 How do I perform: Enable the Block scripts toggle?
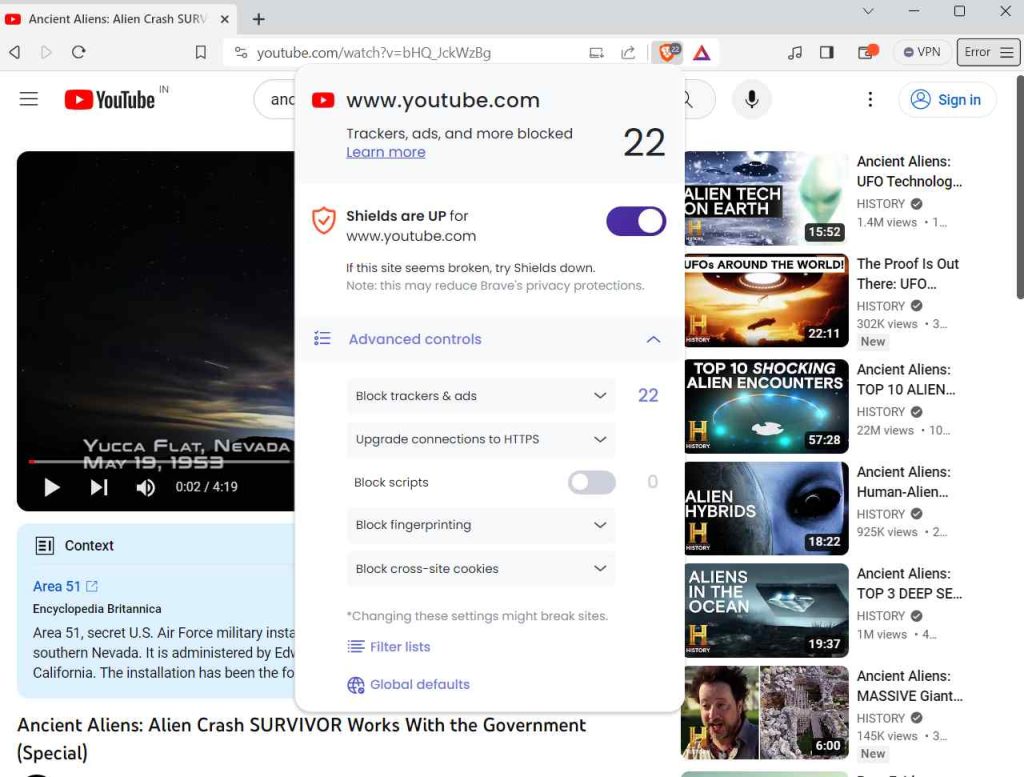point(592,483)
